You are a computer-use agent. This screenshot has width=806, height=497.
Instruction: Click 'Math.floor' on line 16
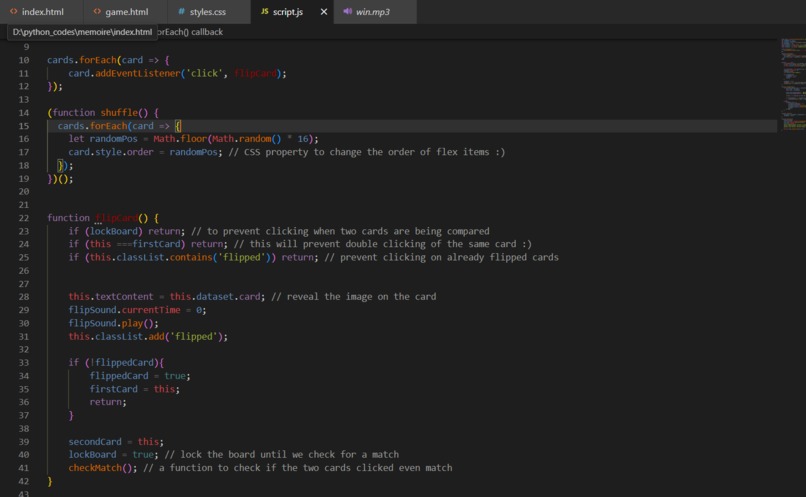pos(180,139)
